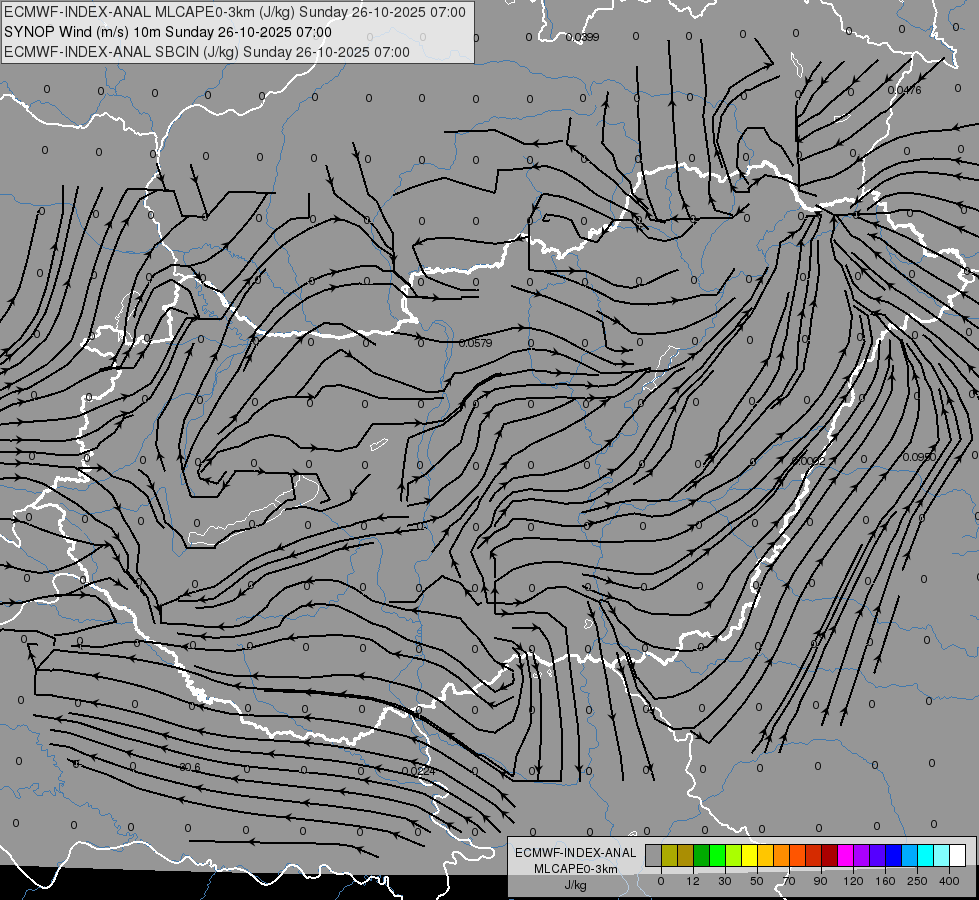Click the dark red legend swatch

click(x=830, y=855)
